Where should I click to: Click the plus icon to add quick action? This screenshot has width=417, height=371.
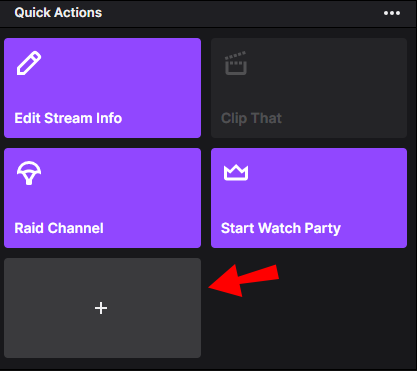click(x=101, y=308)
